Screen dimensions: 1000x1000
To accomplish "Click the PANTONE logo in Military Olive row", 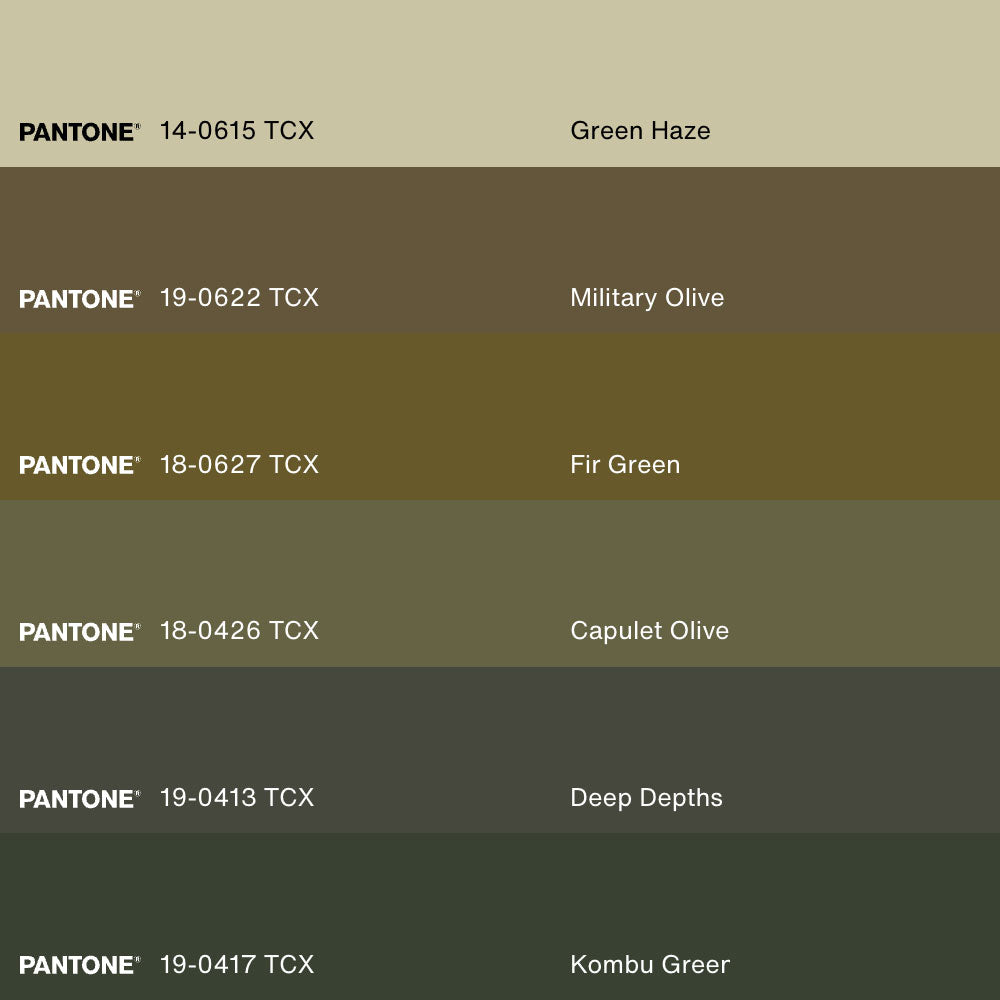I will [x=79, y=299].
